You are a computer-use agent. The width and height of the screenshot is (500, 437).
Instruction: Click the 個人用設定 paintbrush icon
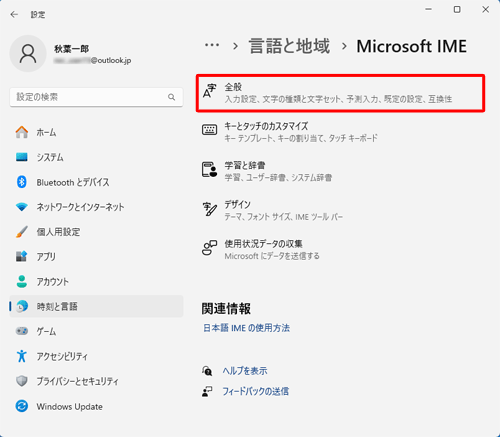coord(22,232)
